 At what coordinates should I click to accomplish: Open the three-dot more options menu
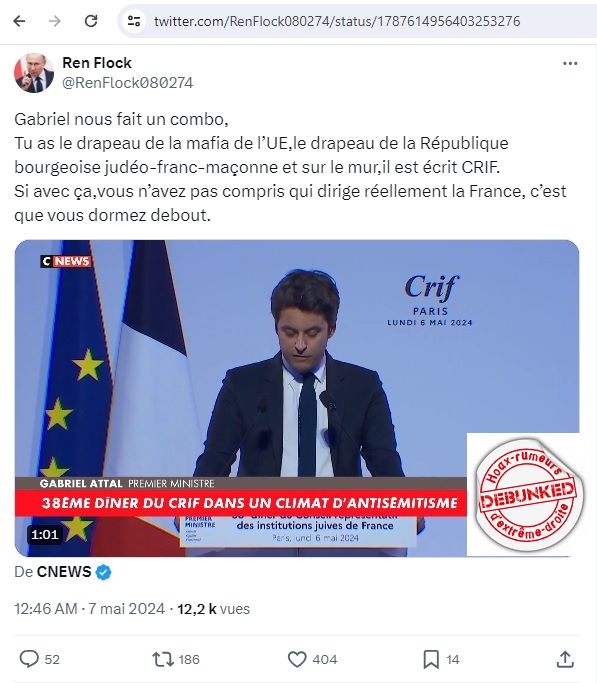coord(570,64)
